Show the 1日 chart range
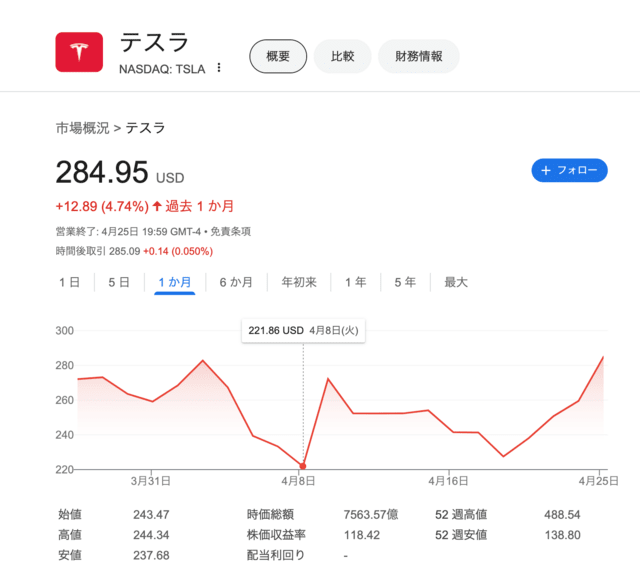The height and width of the screenshot is (562, 640). [69, 282]
